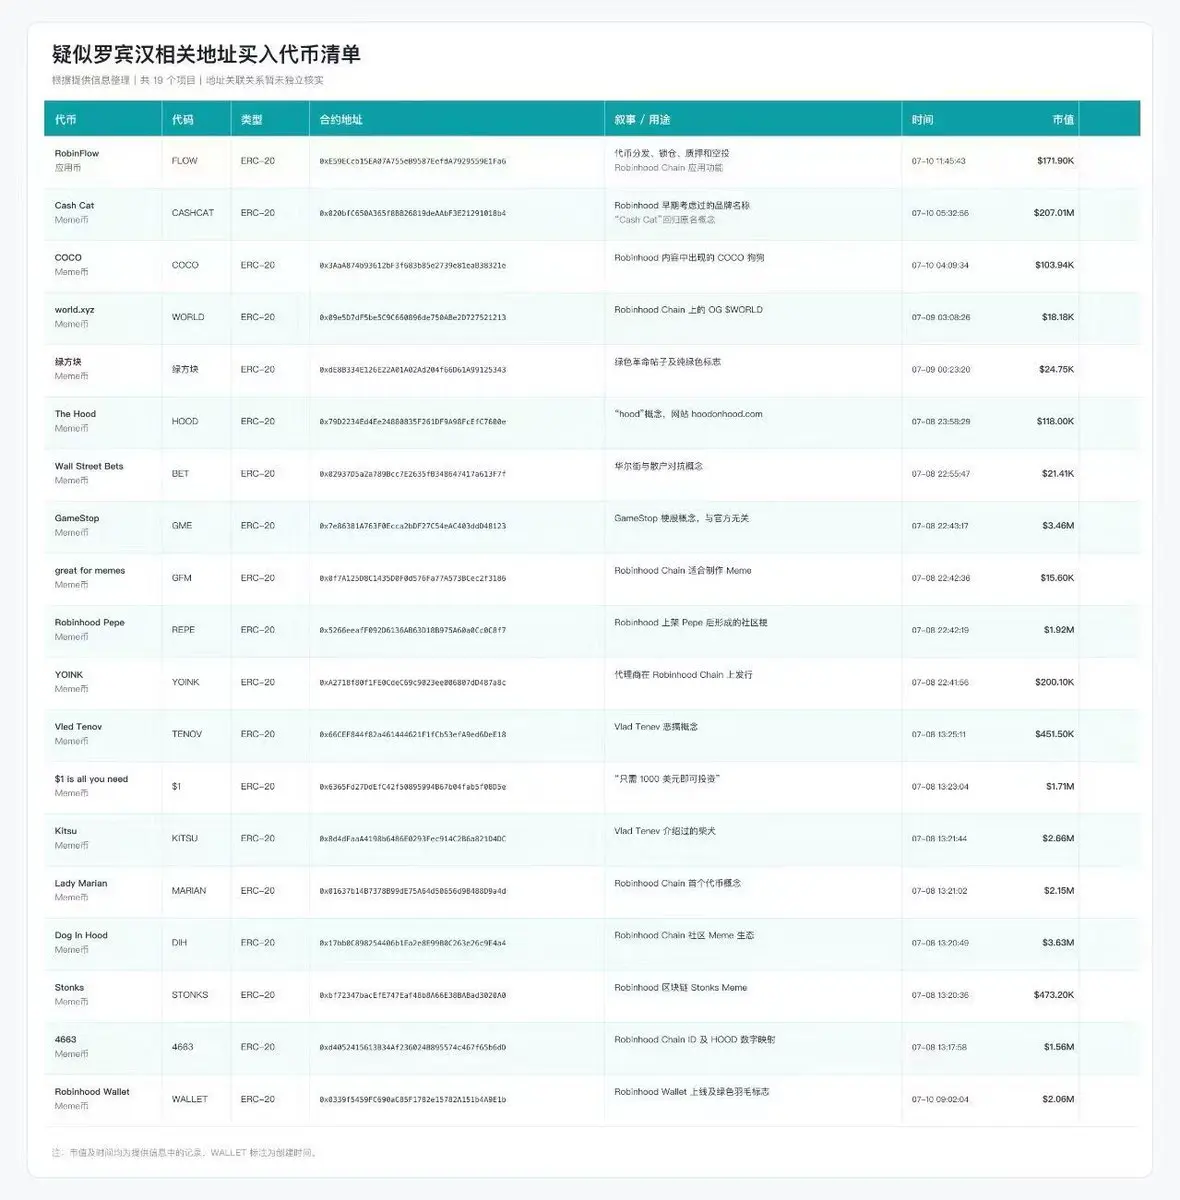Click the GME ticker code
The image size is (1180, 1200).
[x=182, y=526]
